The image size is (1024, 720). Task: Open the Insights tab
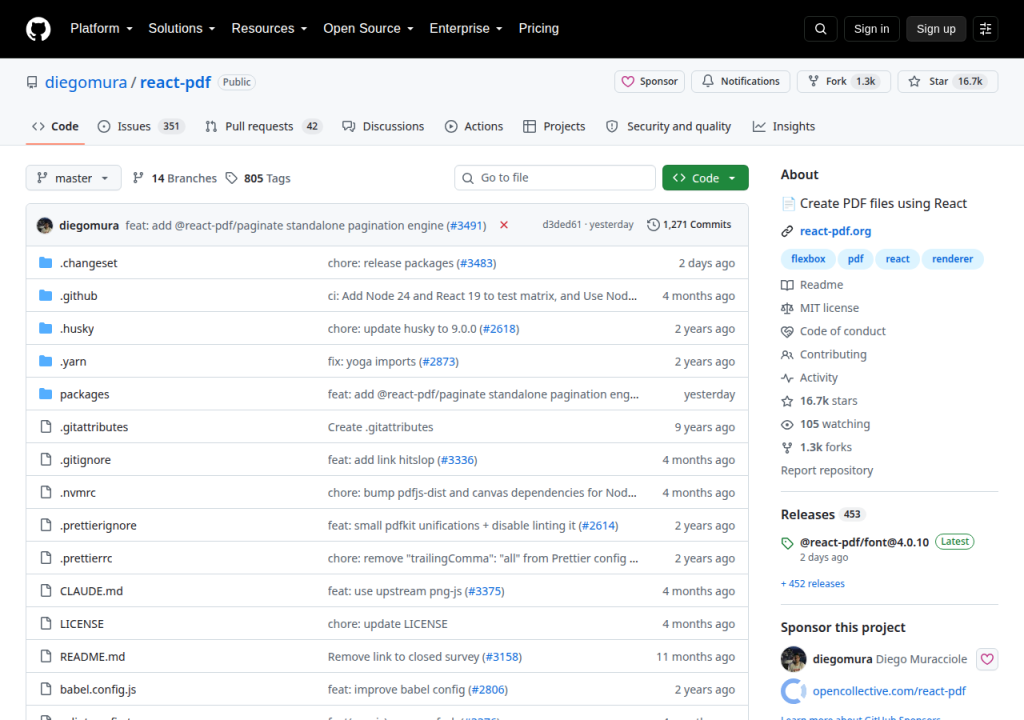point(784,126)
